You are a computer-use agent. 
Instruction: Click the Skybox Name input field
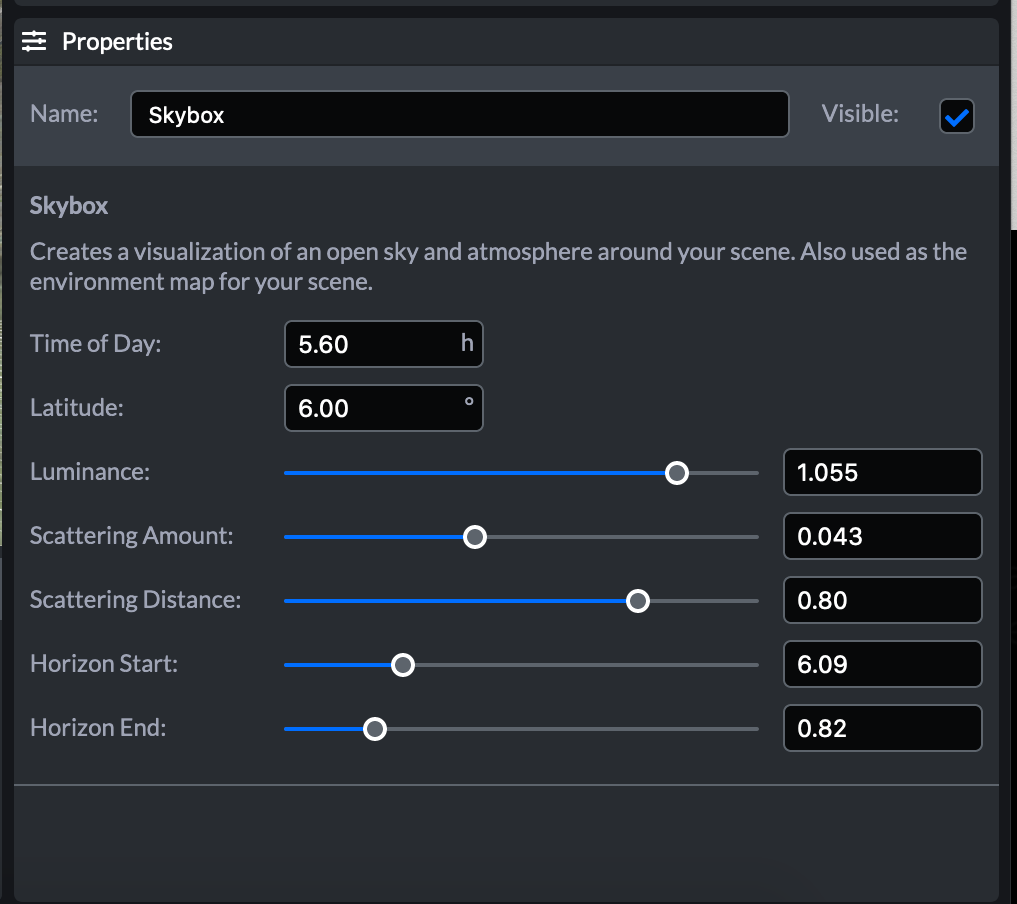point(459,114)
